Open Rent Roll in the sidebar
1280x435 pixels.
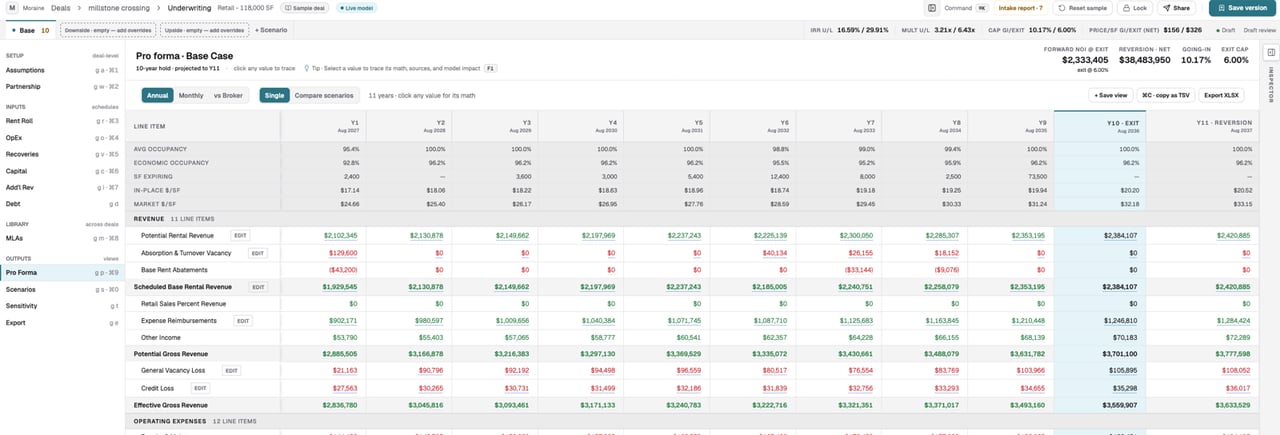pos(63,121)
